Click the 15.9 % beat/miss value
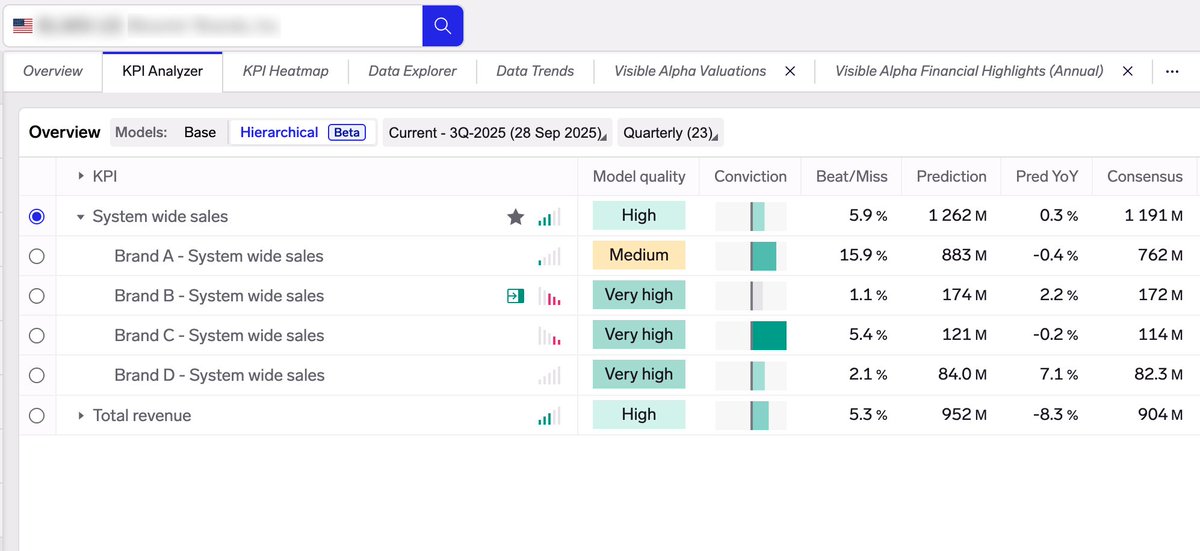The image size is (1200, 551). (863, 256)
